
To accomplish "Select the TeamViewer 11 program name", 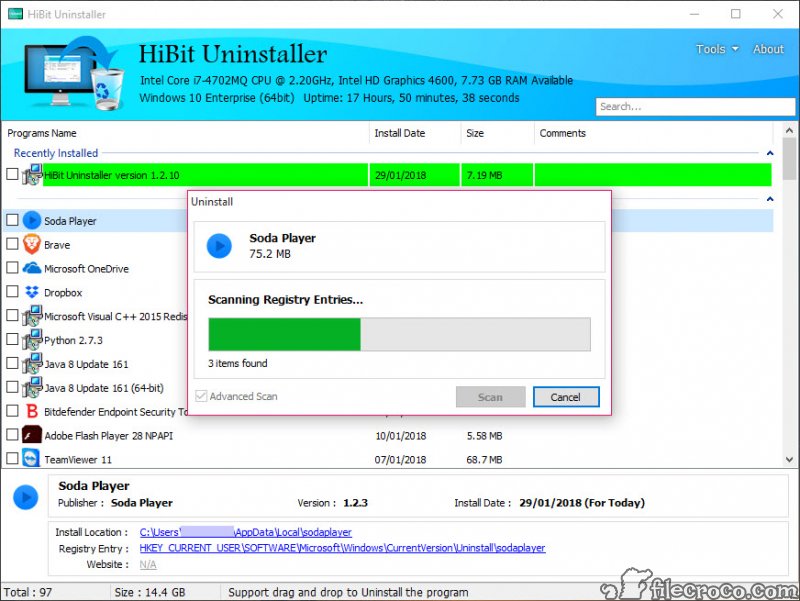I will [78, 460].
